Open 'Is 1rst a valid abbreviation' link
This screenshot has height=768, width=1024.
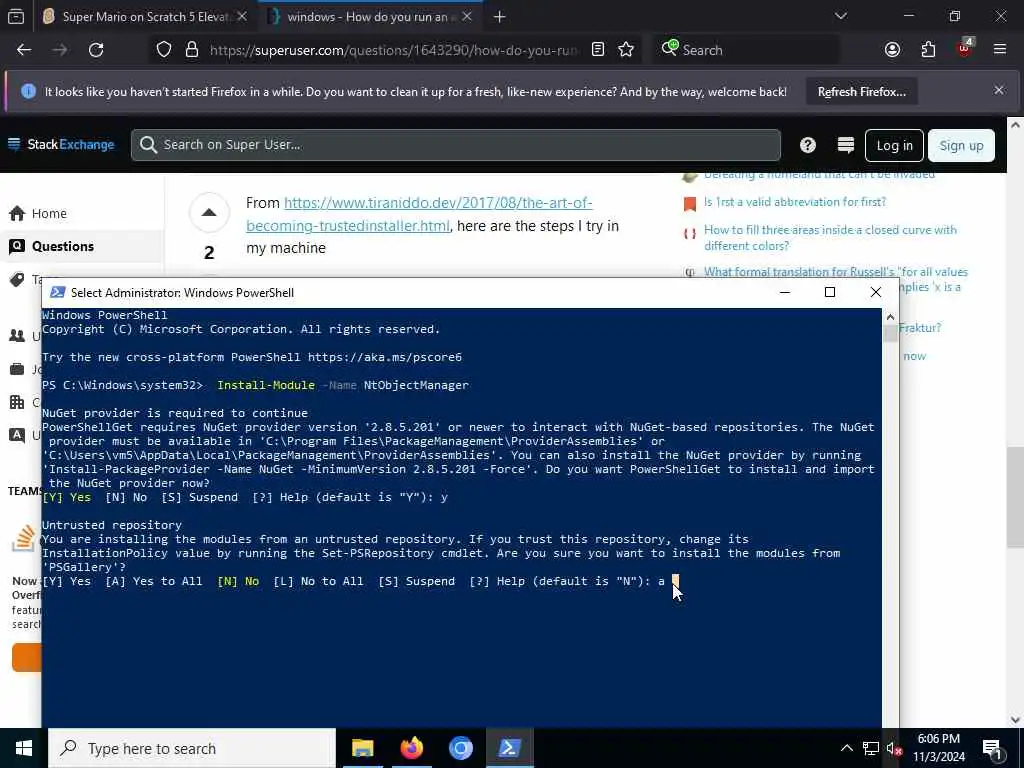[795, 202]
